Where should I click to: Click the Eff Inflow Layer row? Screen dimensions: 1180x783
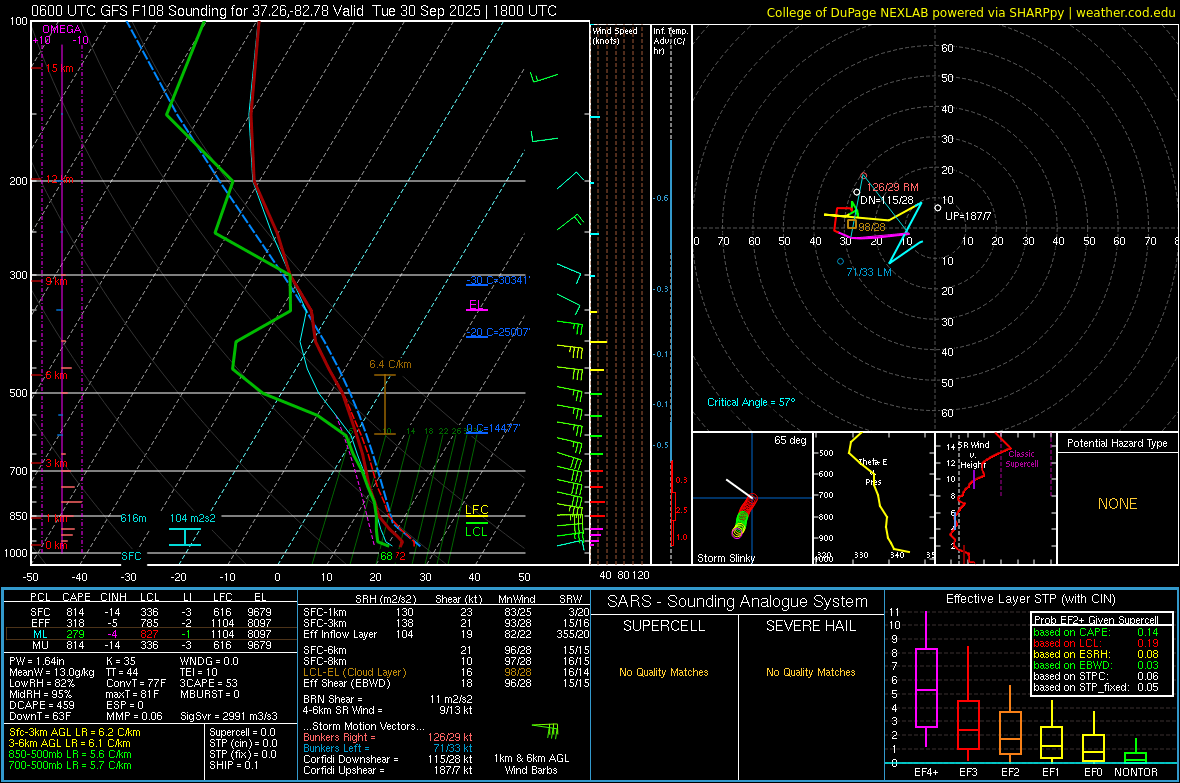click(447, 634)
